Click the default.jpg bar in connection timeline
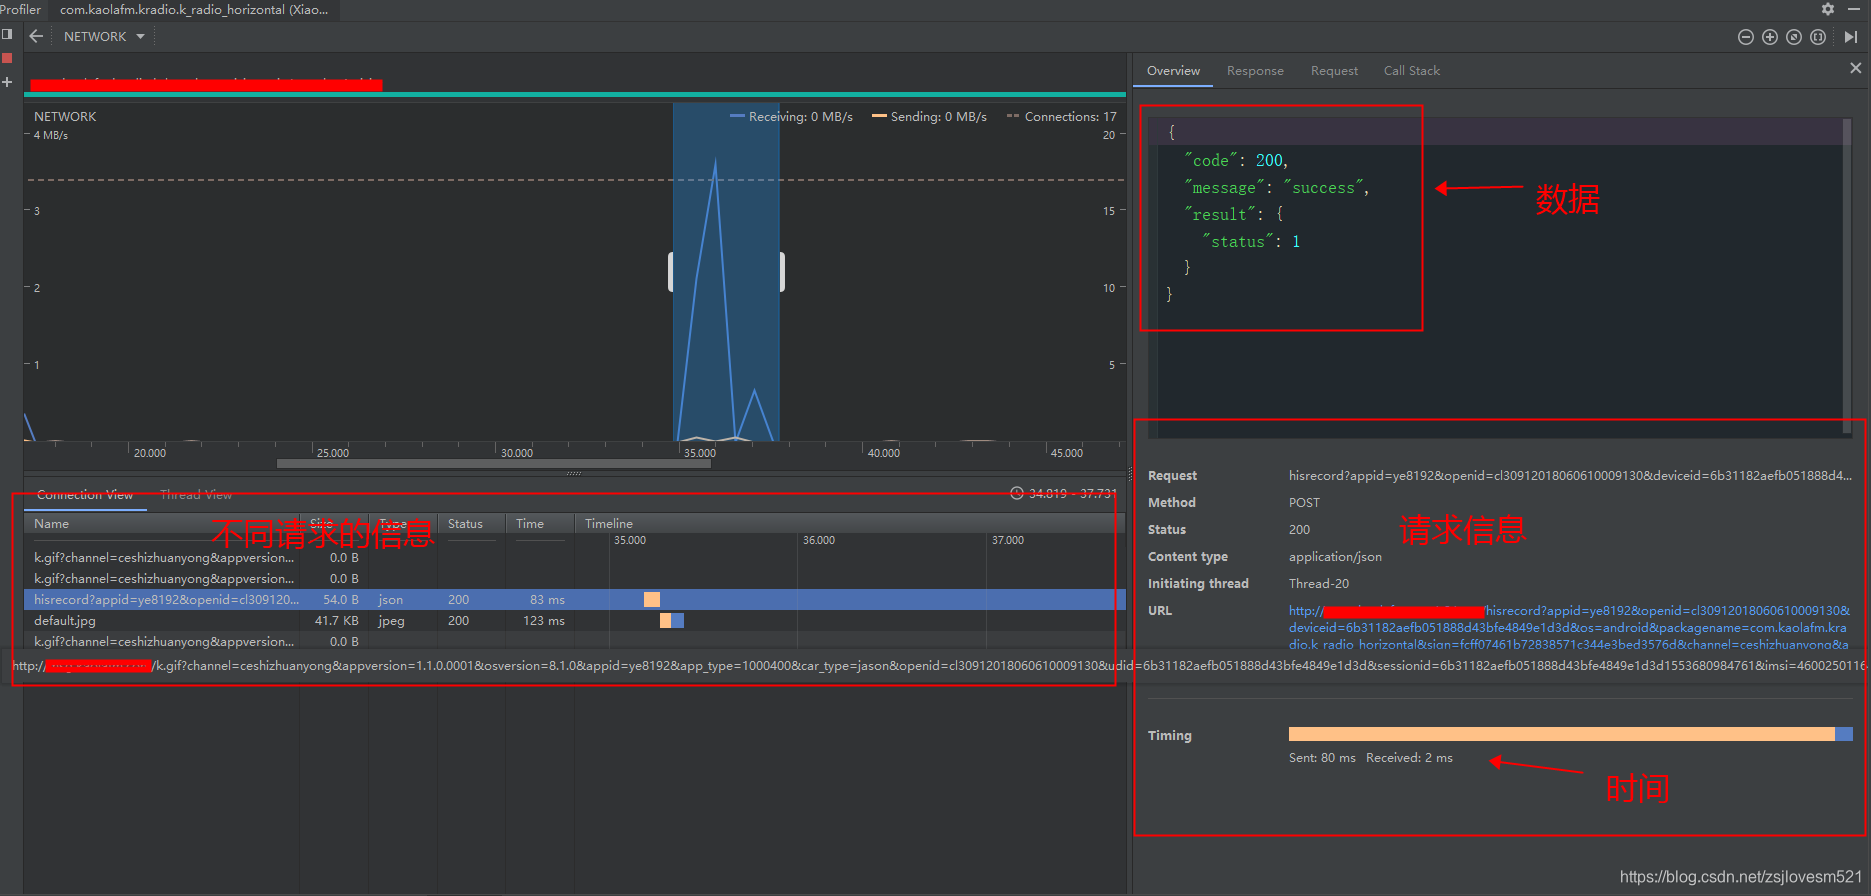The image size is (1871, 896). [672, 621]
